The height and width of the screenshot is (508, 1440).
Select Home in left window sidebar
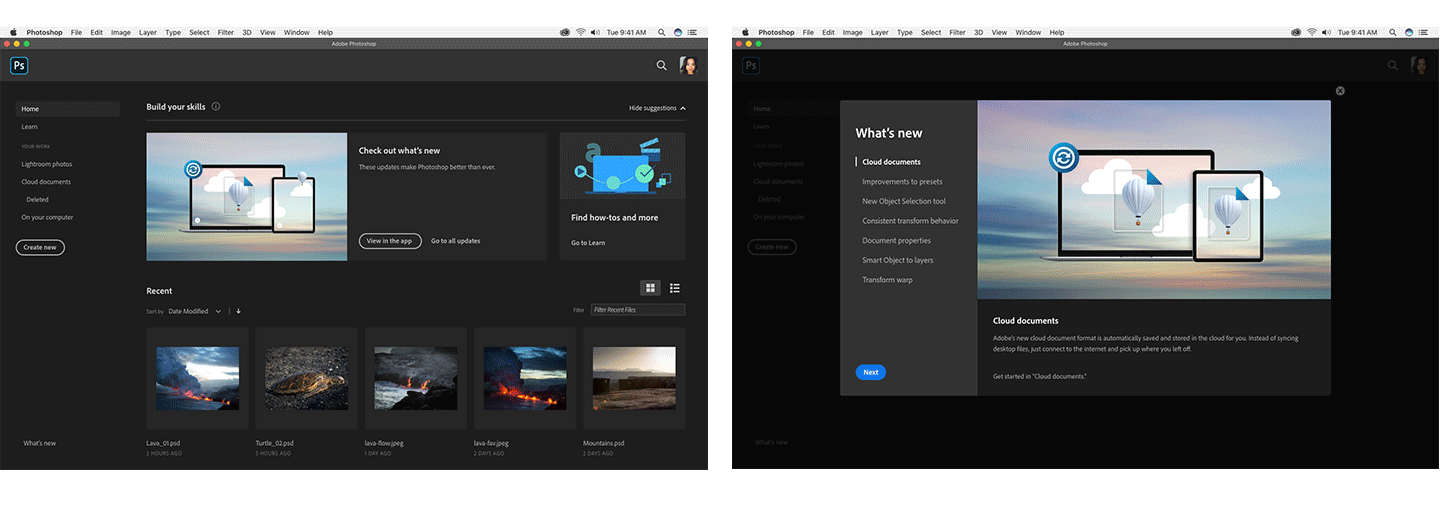(67, 109)
